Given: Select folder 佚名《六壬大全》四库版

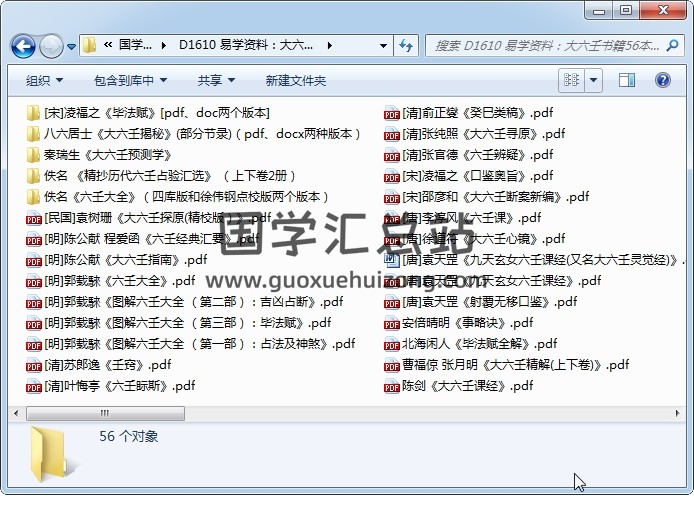Looking at the screenshot, I should (177, 197).
